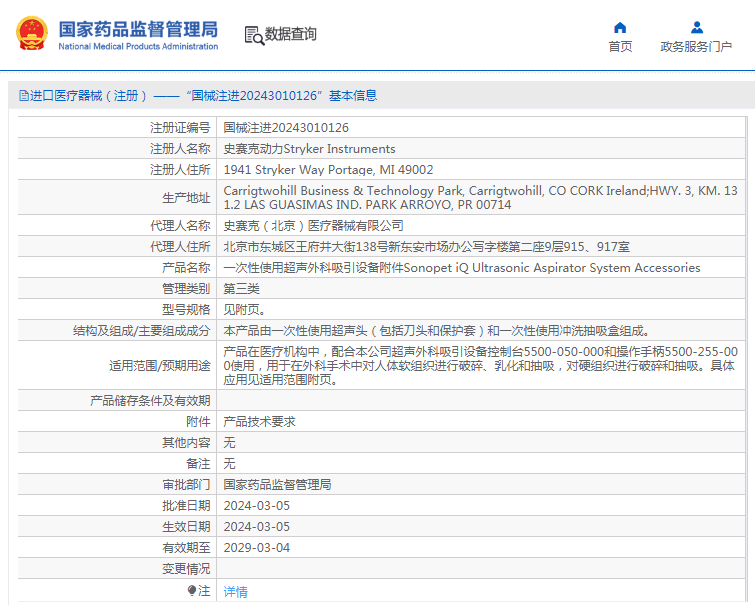755x605 pixels.
Task: Click the 产品技术要求 attachment value
Action: (260, 421)
